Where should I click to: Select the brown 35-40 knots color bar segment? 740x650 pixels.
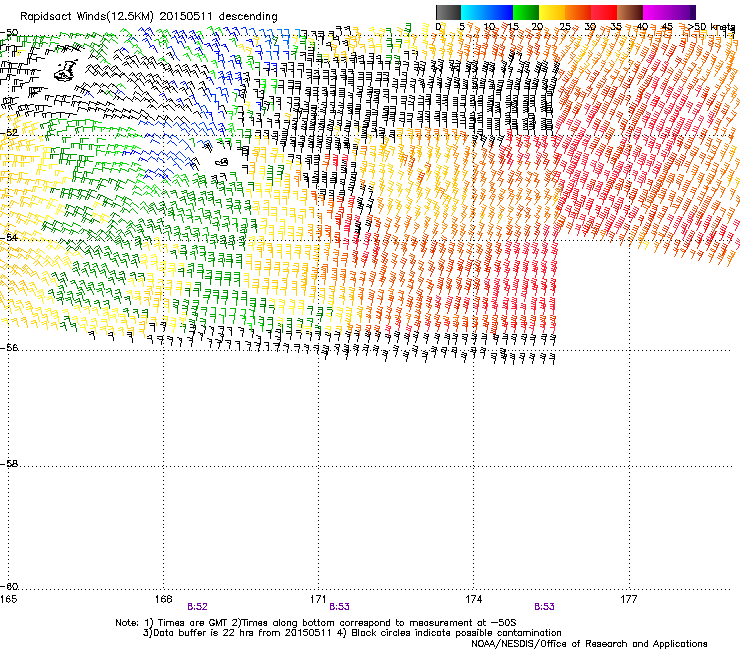point(630,12)
